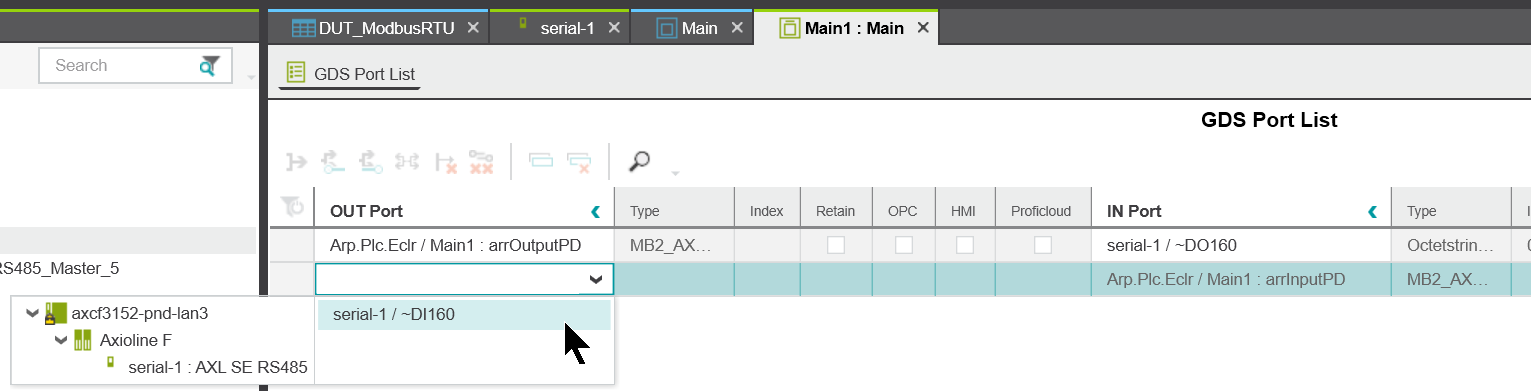
Task: Click the delete all connections red X icon
Action: click(481, 161)
